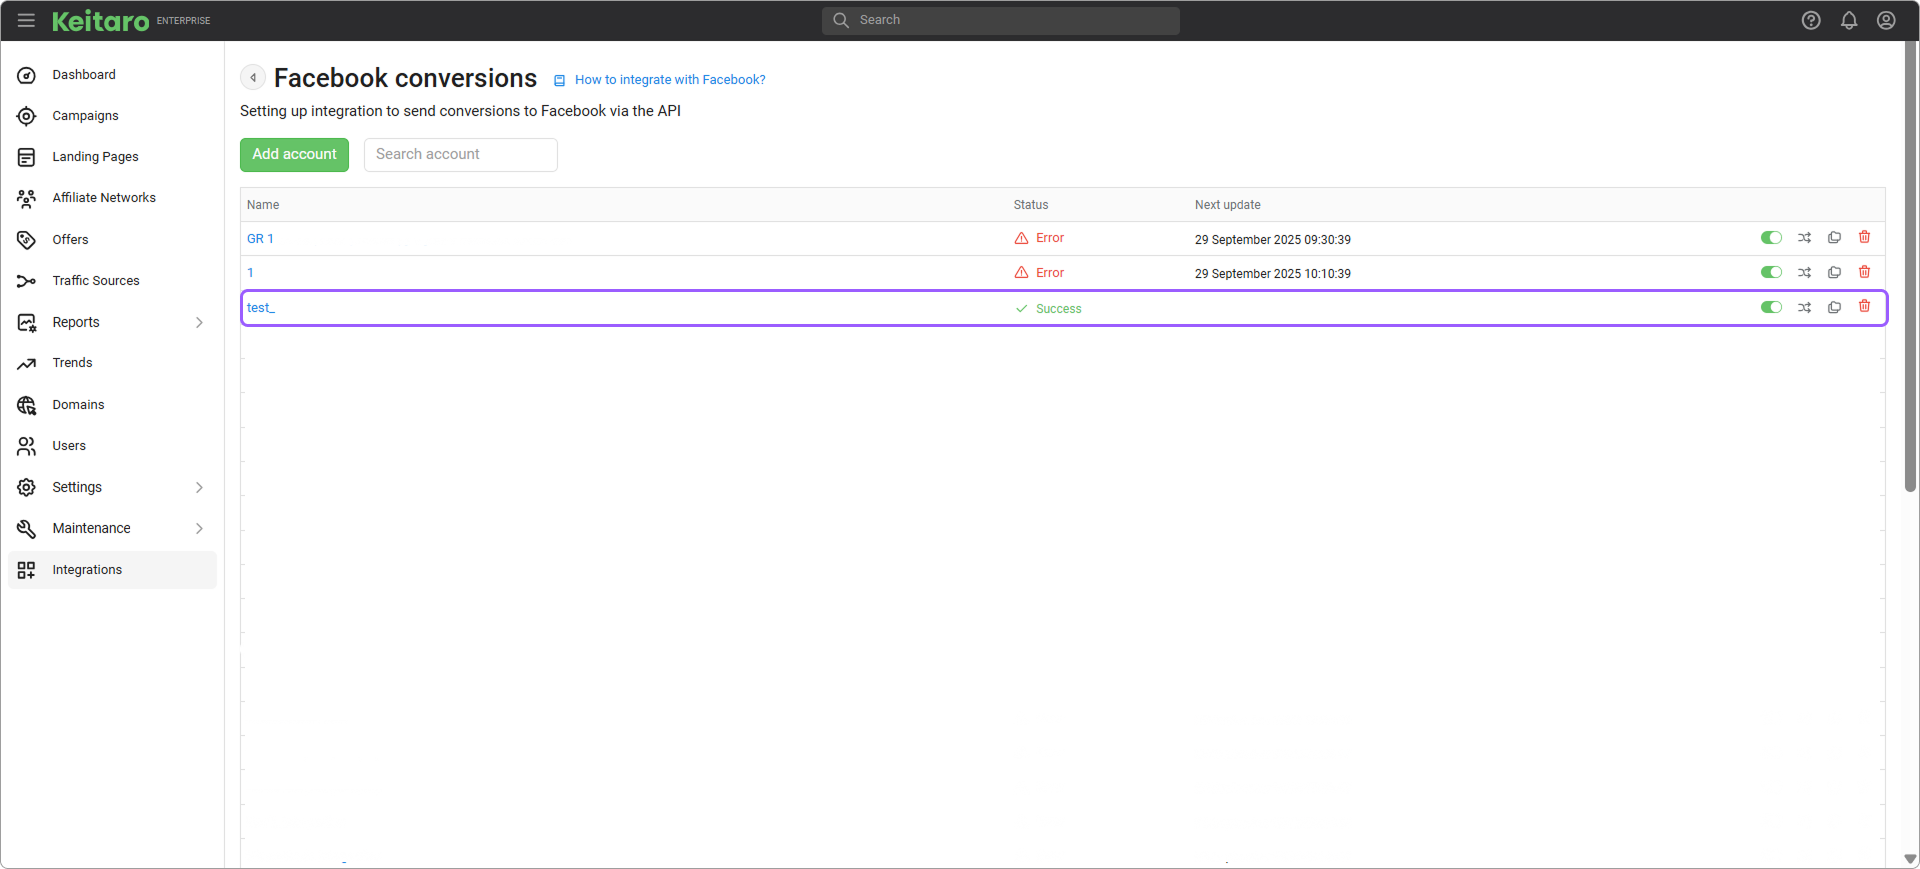
Task: Go to Traffic Sources section
Action: tap(96, 281)
